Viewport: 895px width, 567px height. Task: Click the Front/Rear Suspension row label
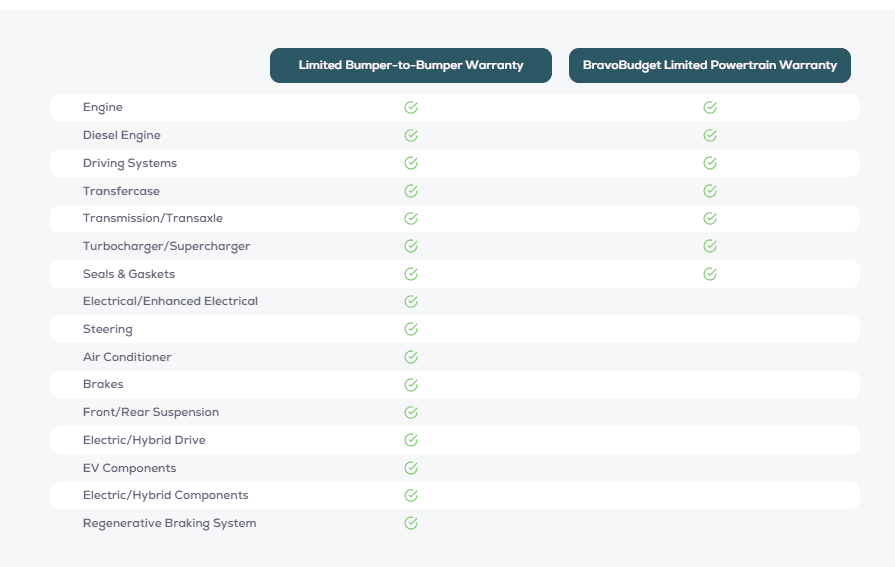click(151, 412)
